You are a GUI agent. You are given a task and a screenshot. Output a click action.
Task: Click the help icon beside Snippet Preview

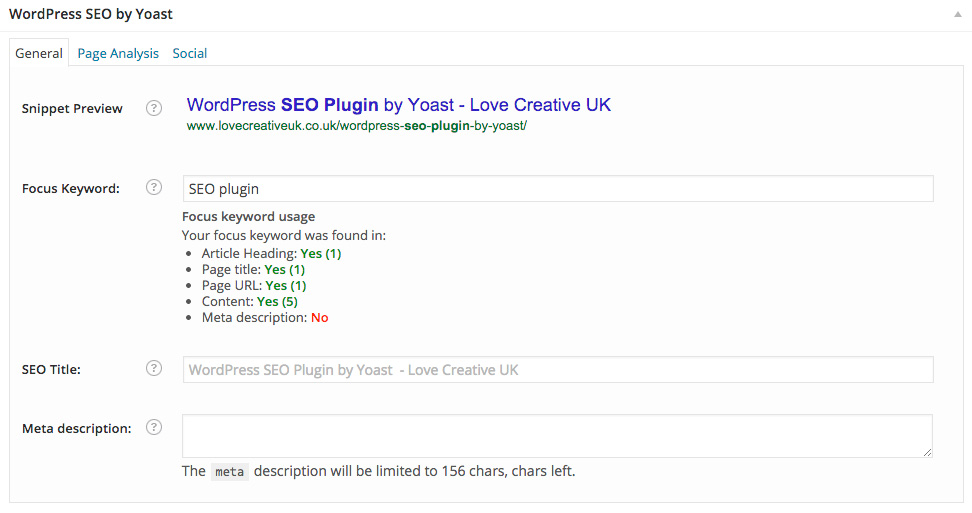point(154,108)
